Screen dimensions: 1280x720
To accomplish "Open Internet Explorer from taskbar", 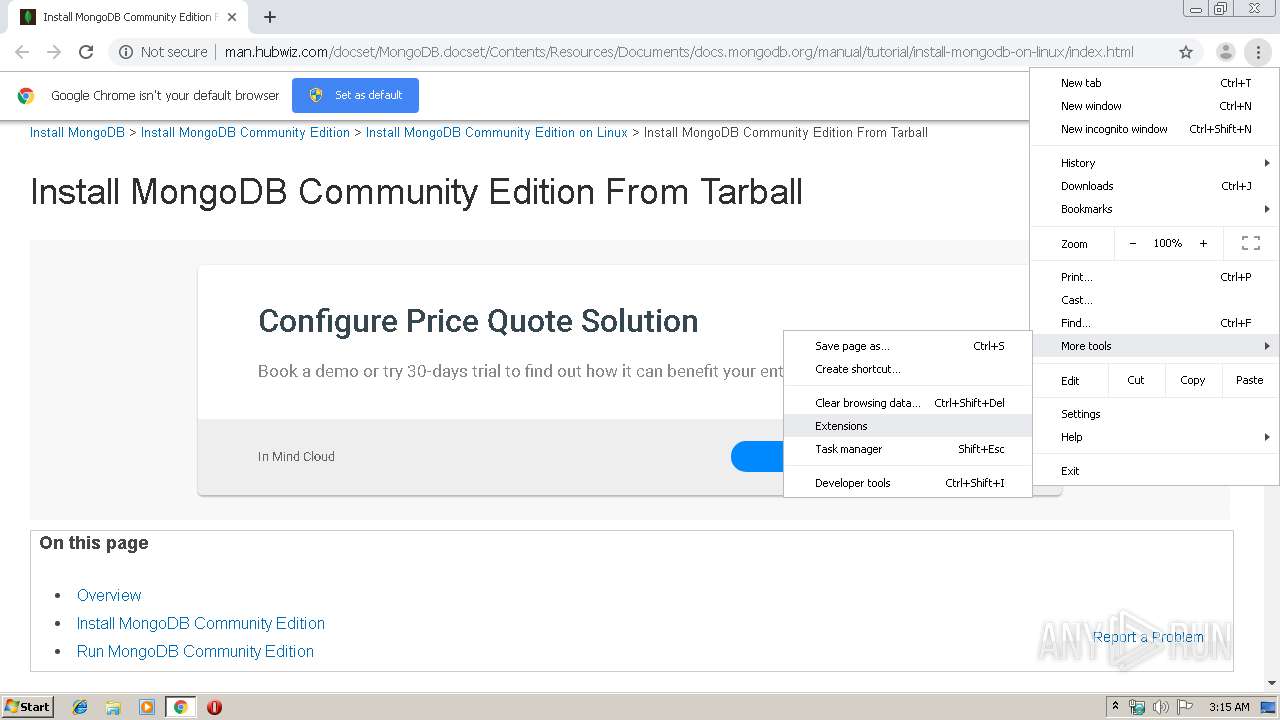I will tap(80, 707).
